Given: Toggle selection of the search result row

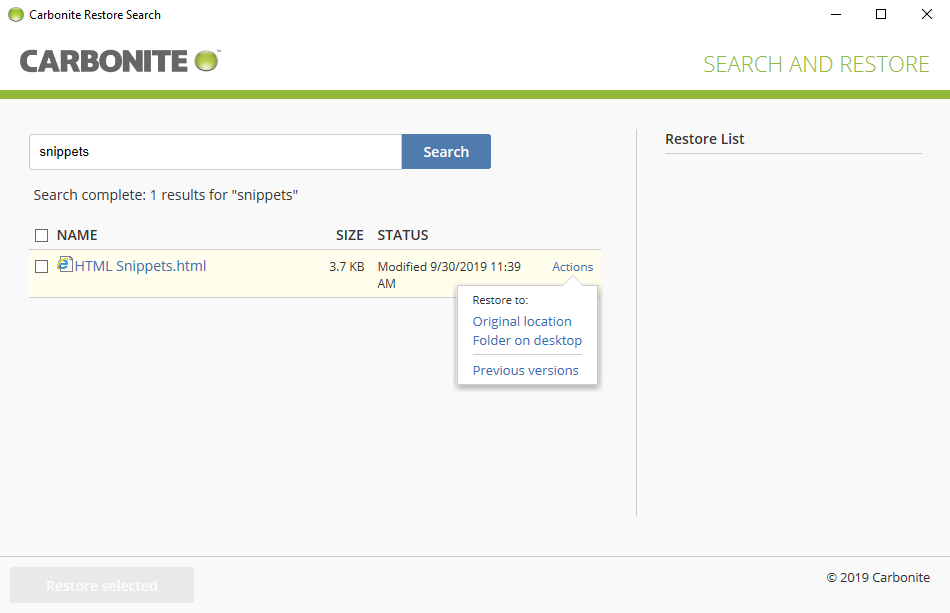Looking at the screenshot, I should (x=41, y=266).
